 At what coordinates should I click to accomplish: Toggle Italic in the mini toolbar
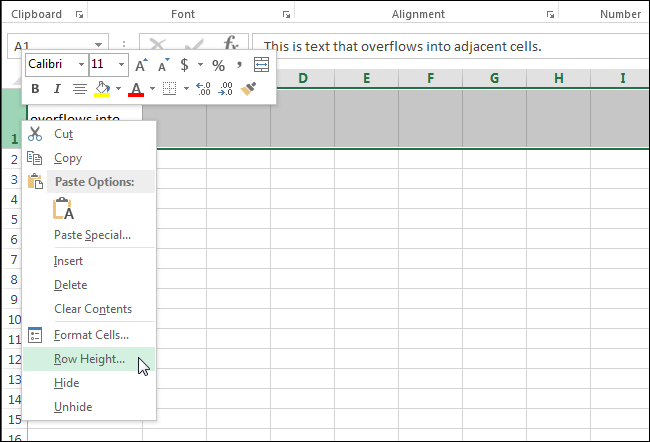tap(57, 89)
